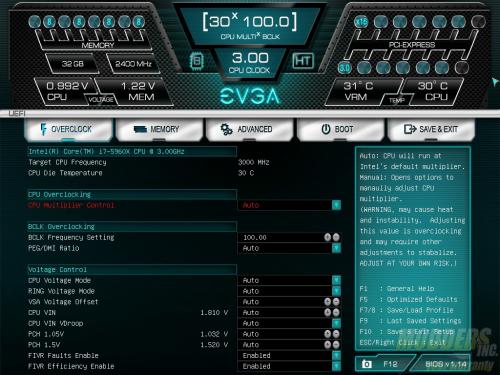The height and width of the screenshot is (375, 500).
Task: Click the x16 PCI-Express slot indicator
Action: [361, 22]
